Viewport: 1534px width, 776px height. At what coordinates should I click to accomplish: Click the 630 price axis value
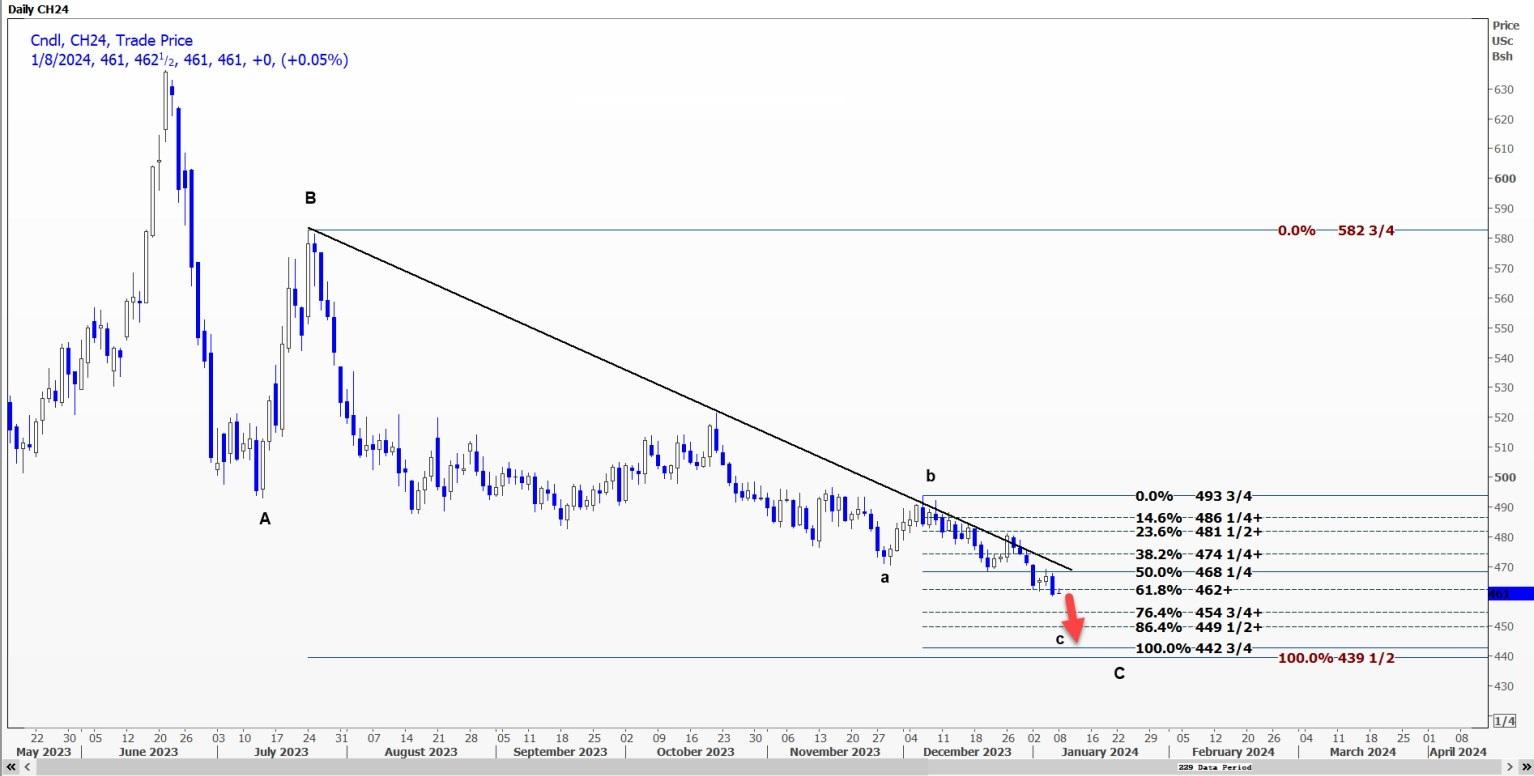tap(1504, 89)
